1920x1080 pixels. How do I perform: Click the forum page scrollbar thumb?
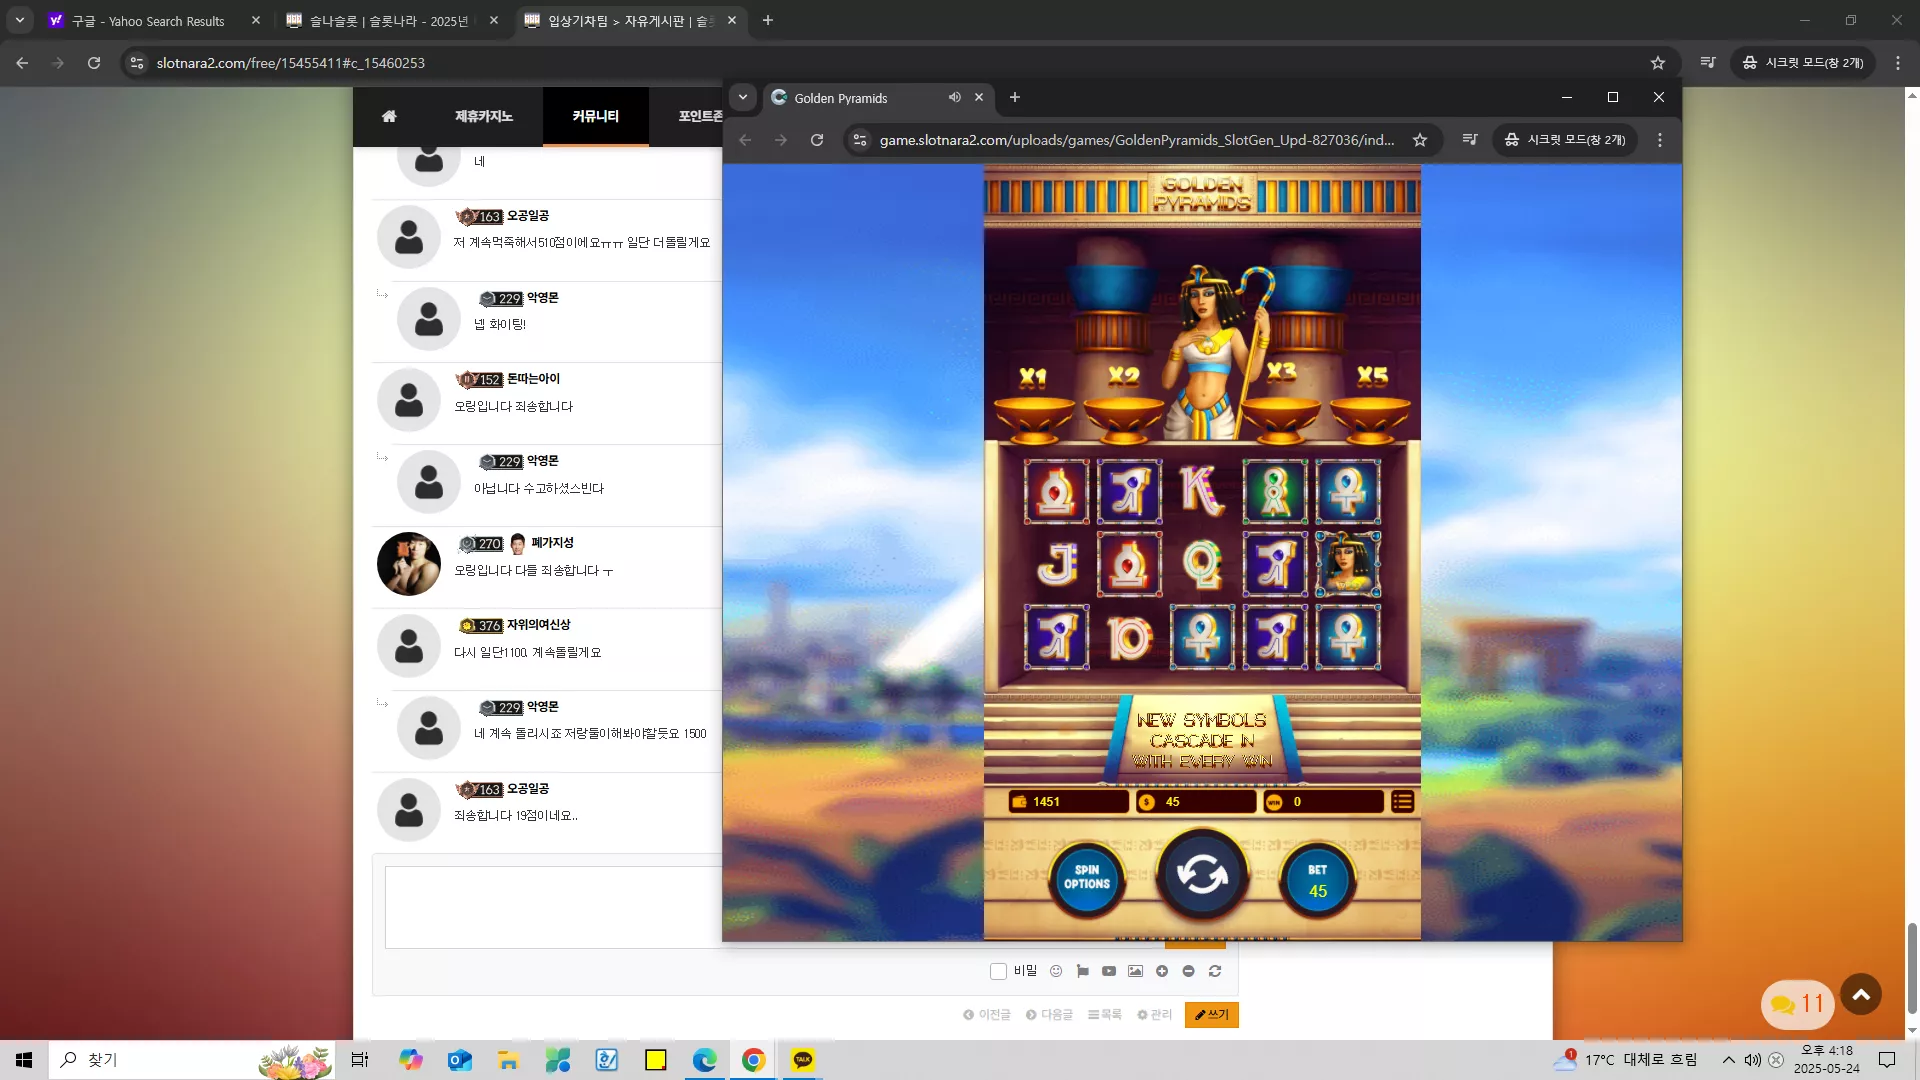coord(1912,968)
